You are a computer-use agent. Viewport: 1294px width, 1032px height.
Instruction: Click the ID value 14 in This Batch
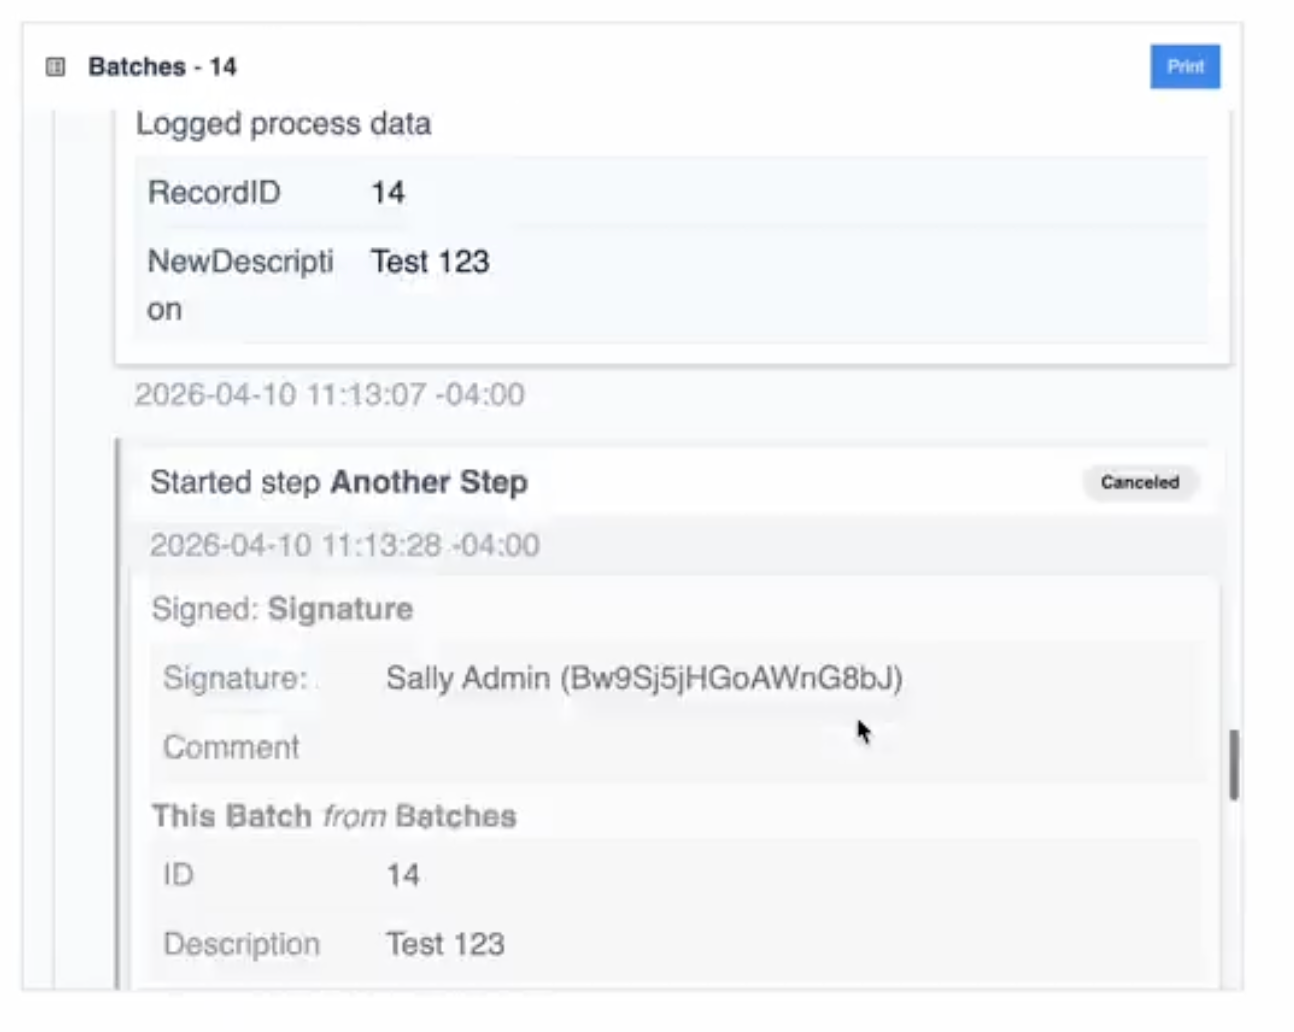(403, 875)
